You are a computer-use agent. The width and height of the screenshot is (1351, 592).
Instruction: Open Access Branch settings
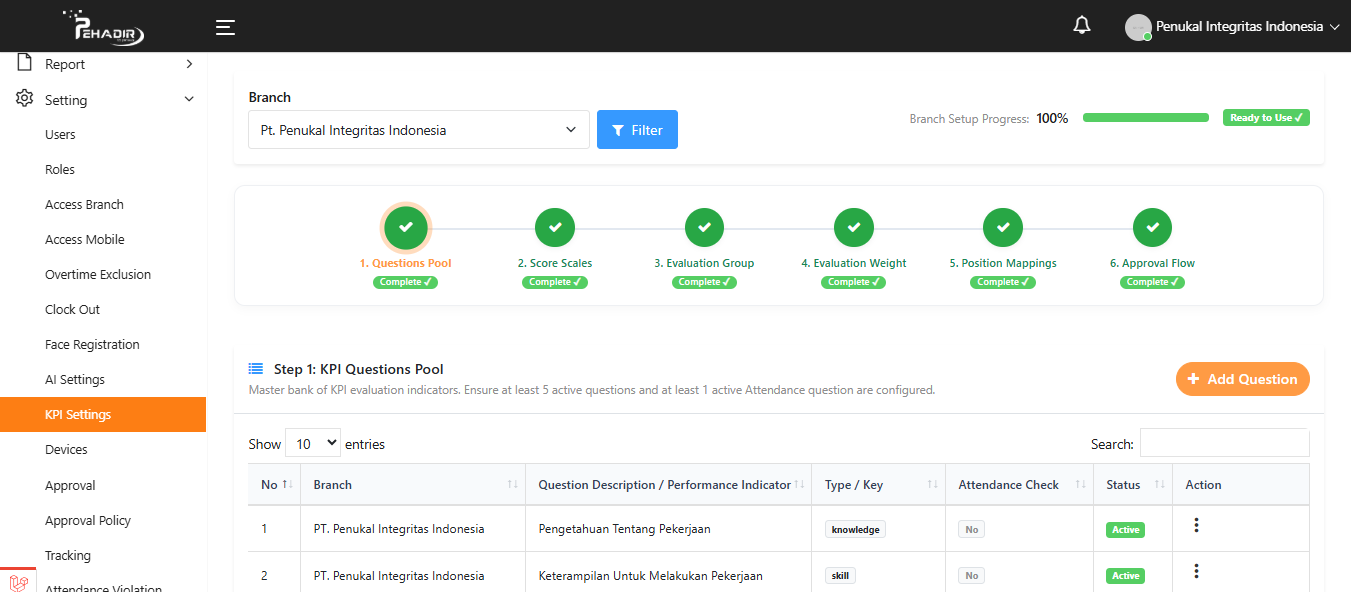84,204
